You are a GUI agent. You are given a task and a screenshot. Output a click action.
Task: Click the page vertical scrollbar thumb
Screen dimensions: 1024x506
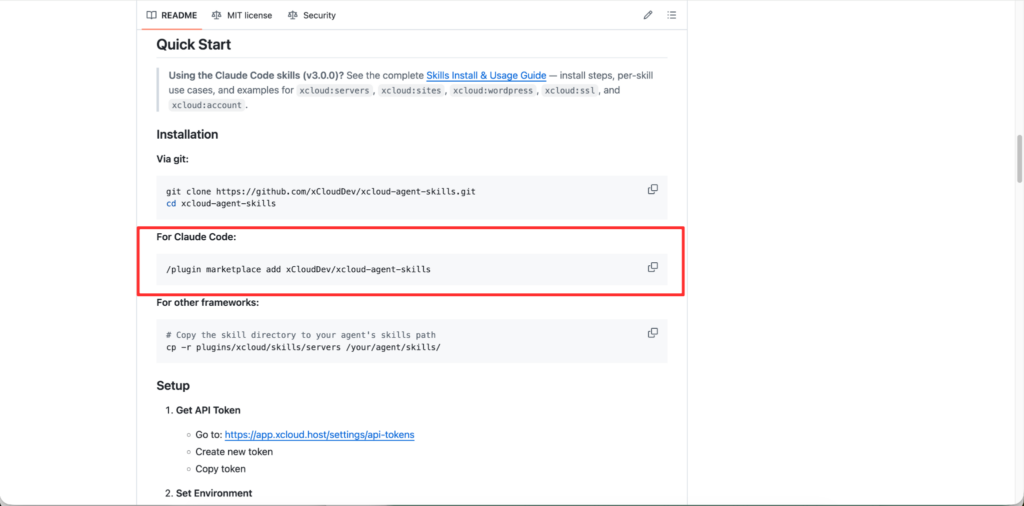coord(1019,159)
